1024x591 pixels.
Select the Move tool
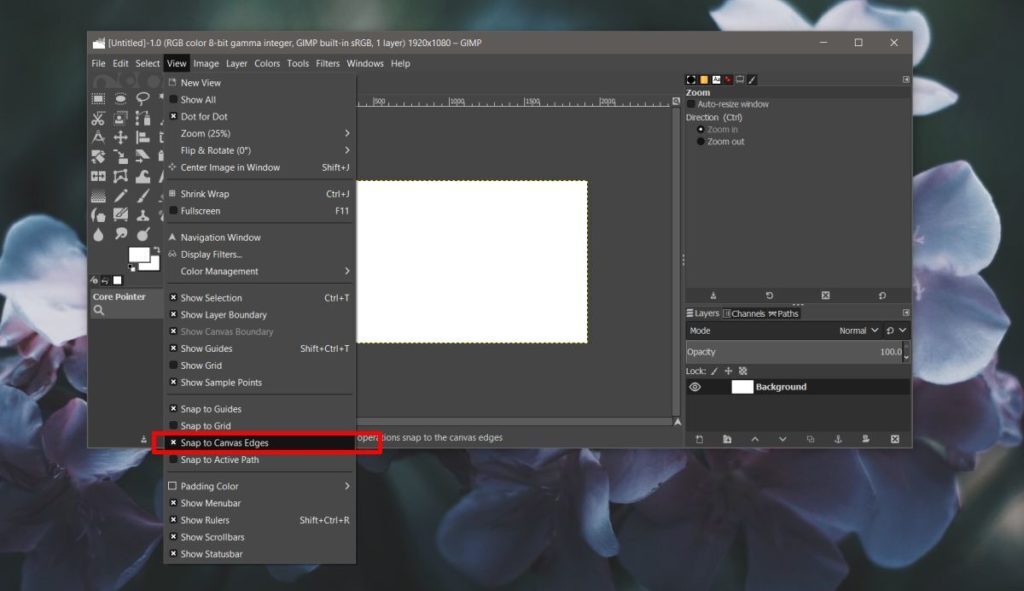pyautogui.click(x=120, y=137)
